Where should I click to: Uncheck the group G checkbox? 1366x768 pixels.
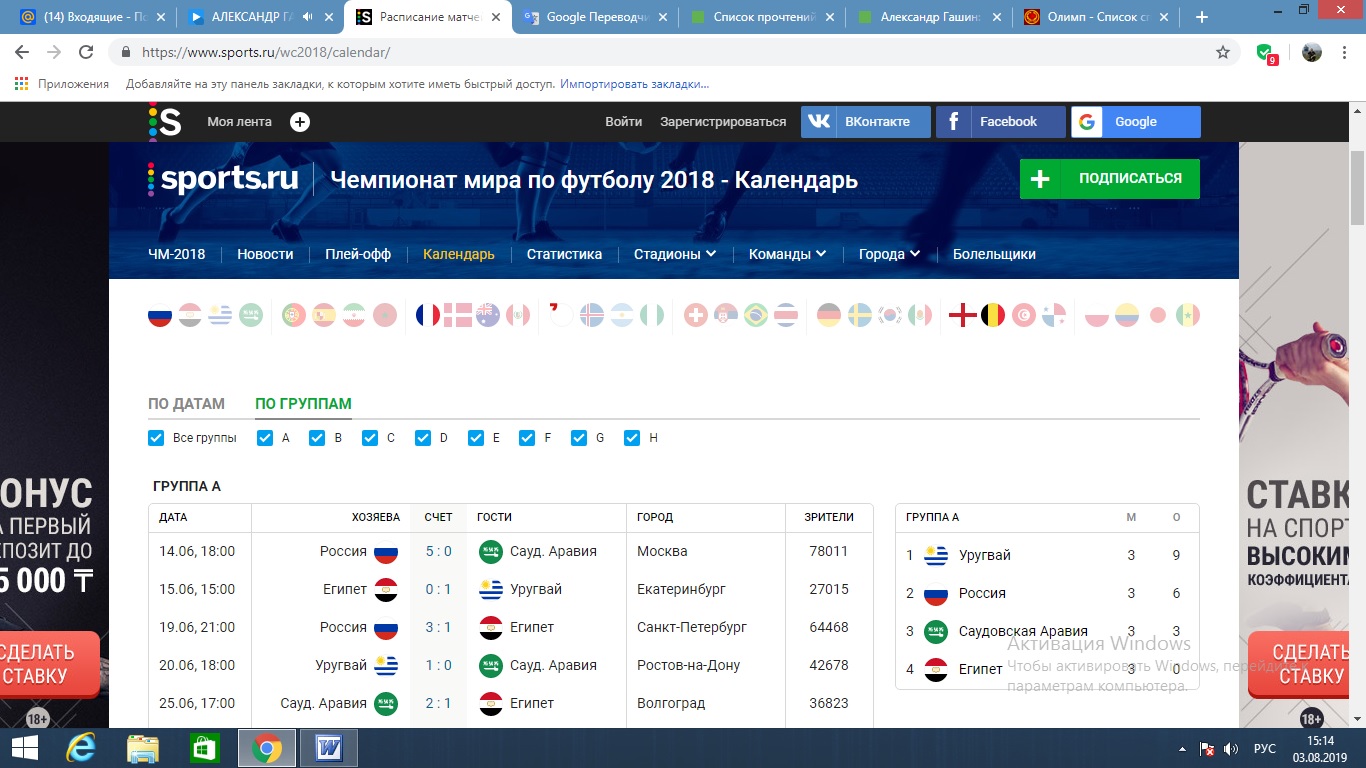click(579, 438)
